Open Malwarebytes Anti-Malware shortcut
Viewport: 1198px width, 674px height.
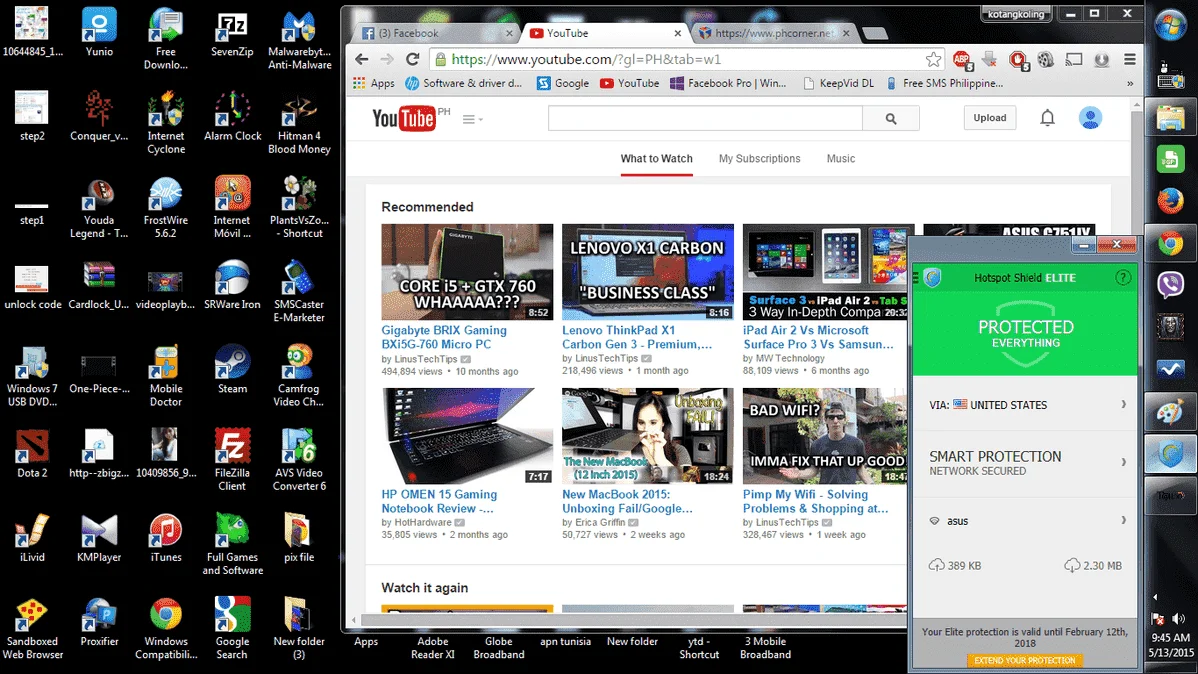[299, 38]
